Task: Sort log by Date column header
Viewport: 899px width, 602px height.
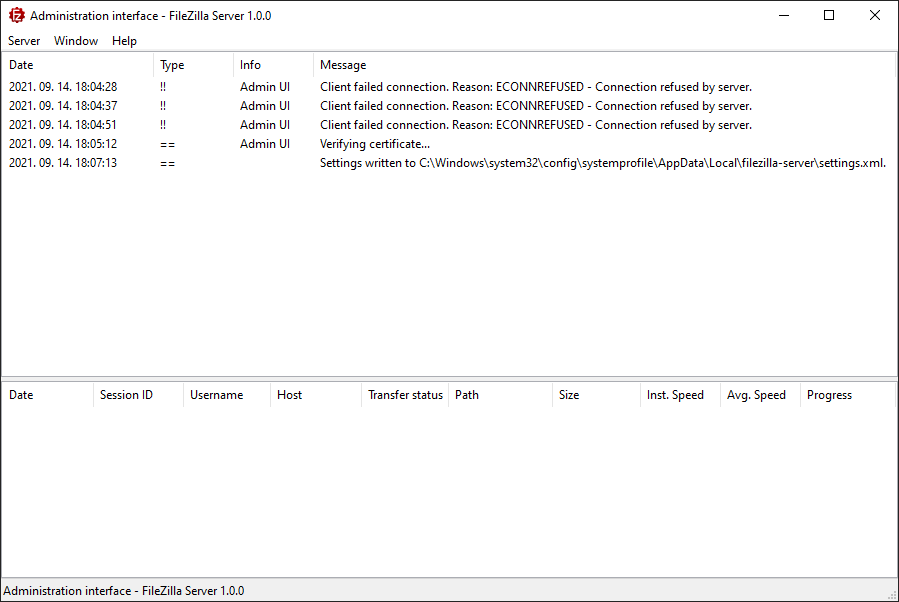Action: pos(78,65)
